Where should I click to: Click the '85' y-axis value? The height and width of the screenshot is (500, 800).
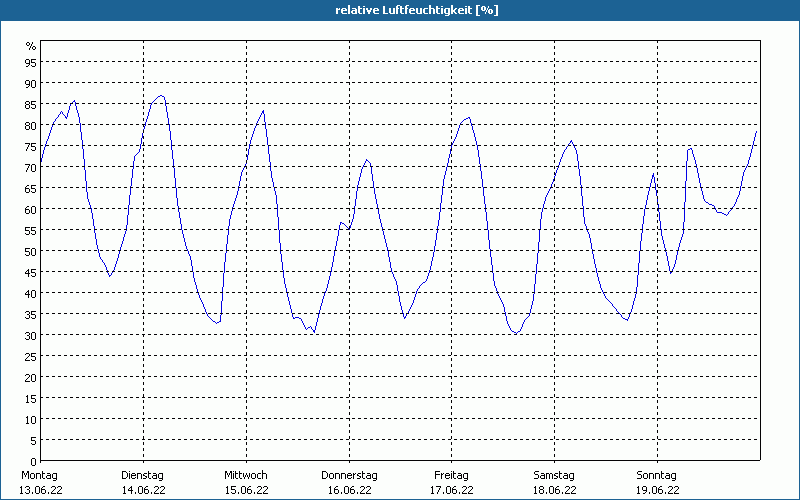31,105
